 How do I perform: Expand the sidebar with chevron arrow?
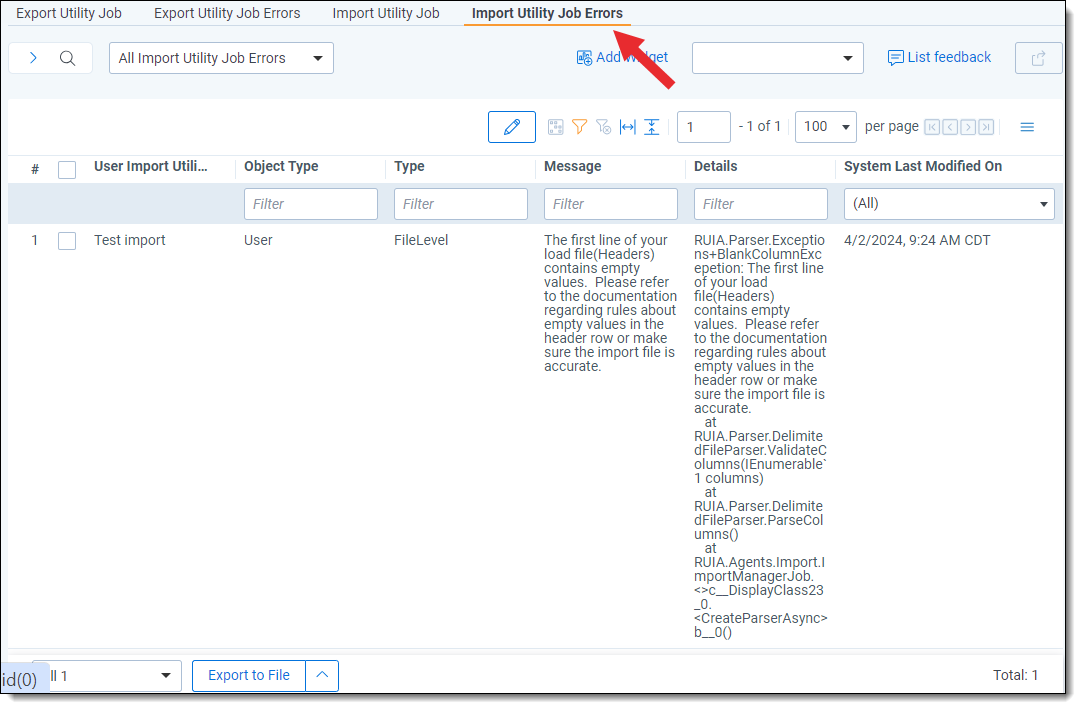(33, 58)
